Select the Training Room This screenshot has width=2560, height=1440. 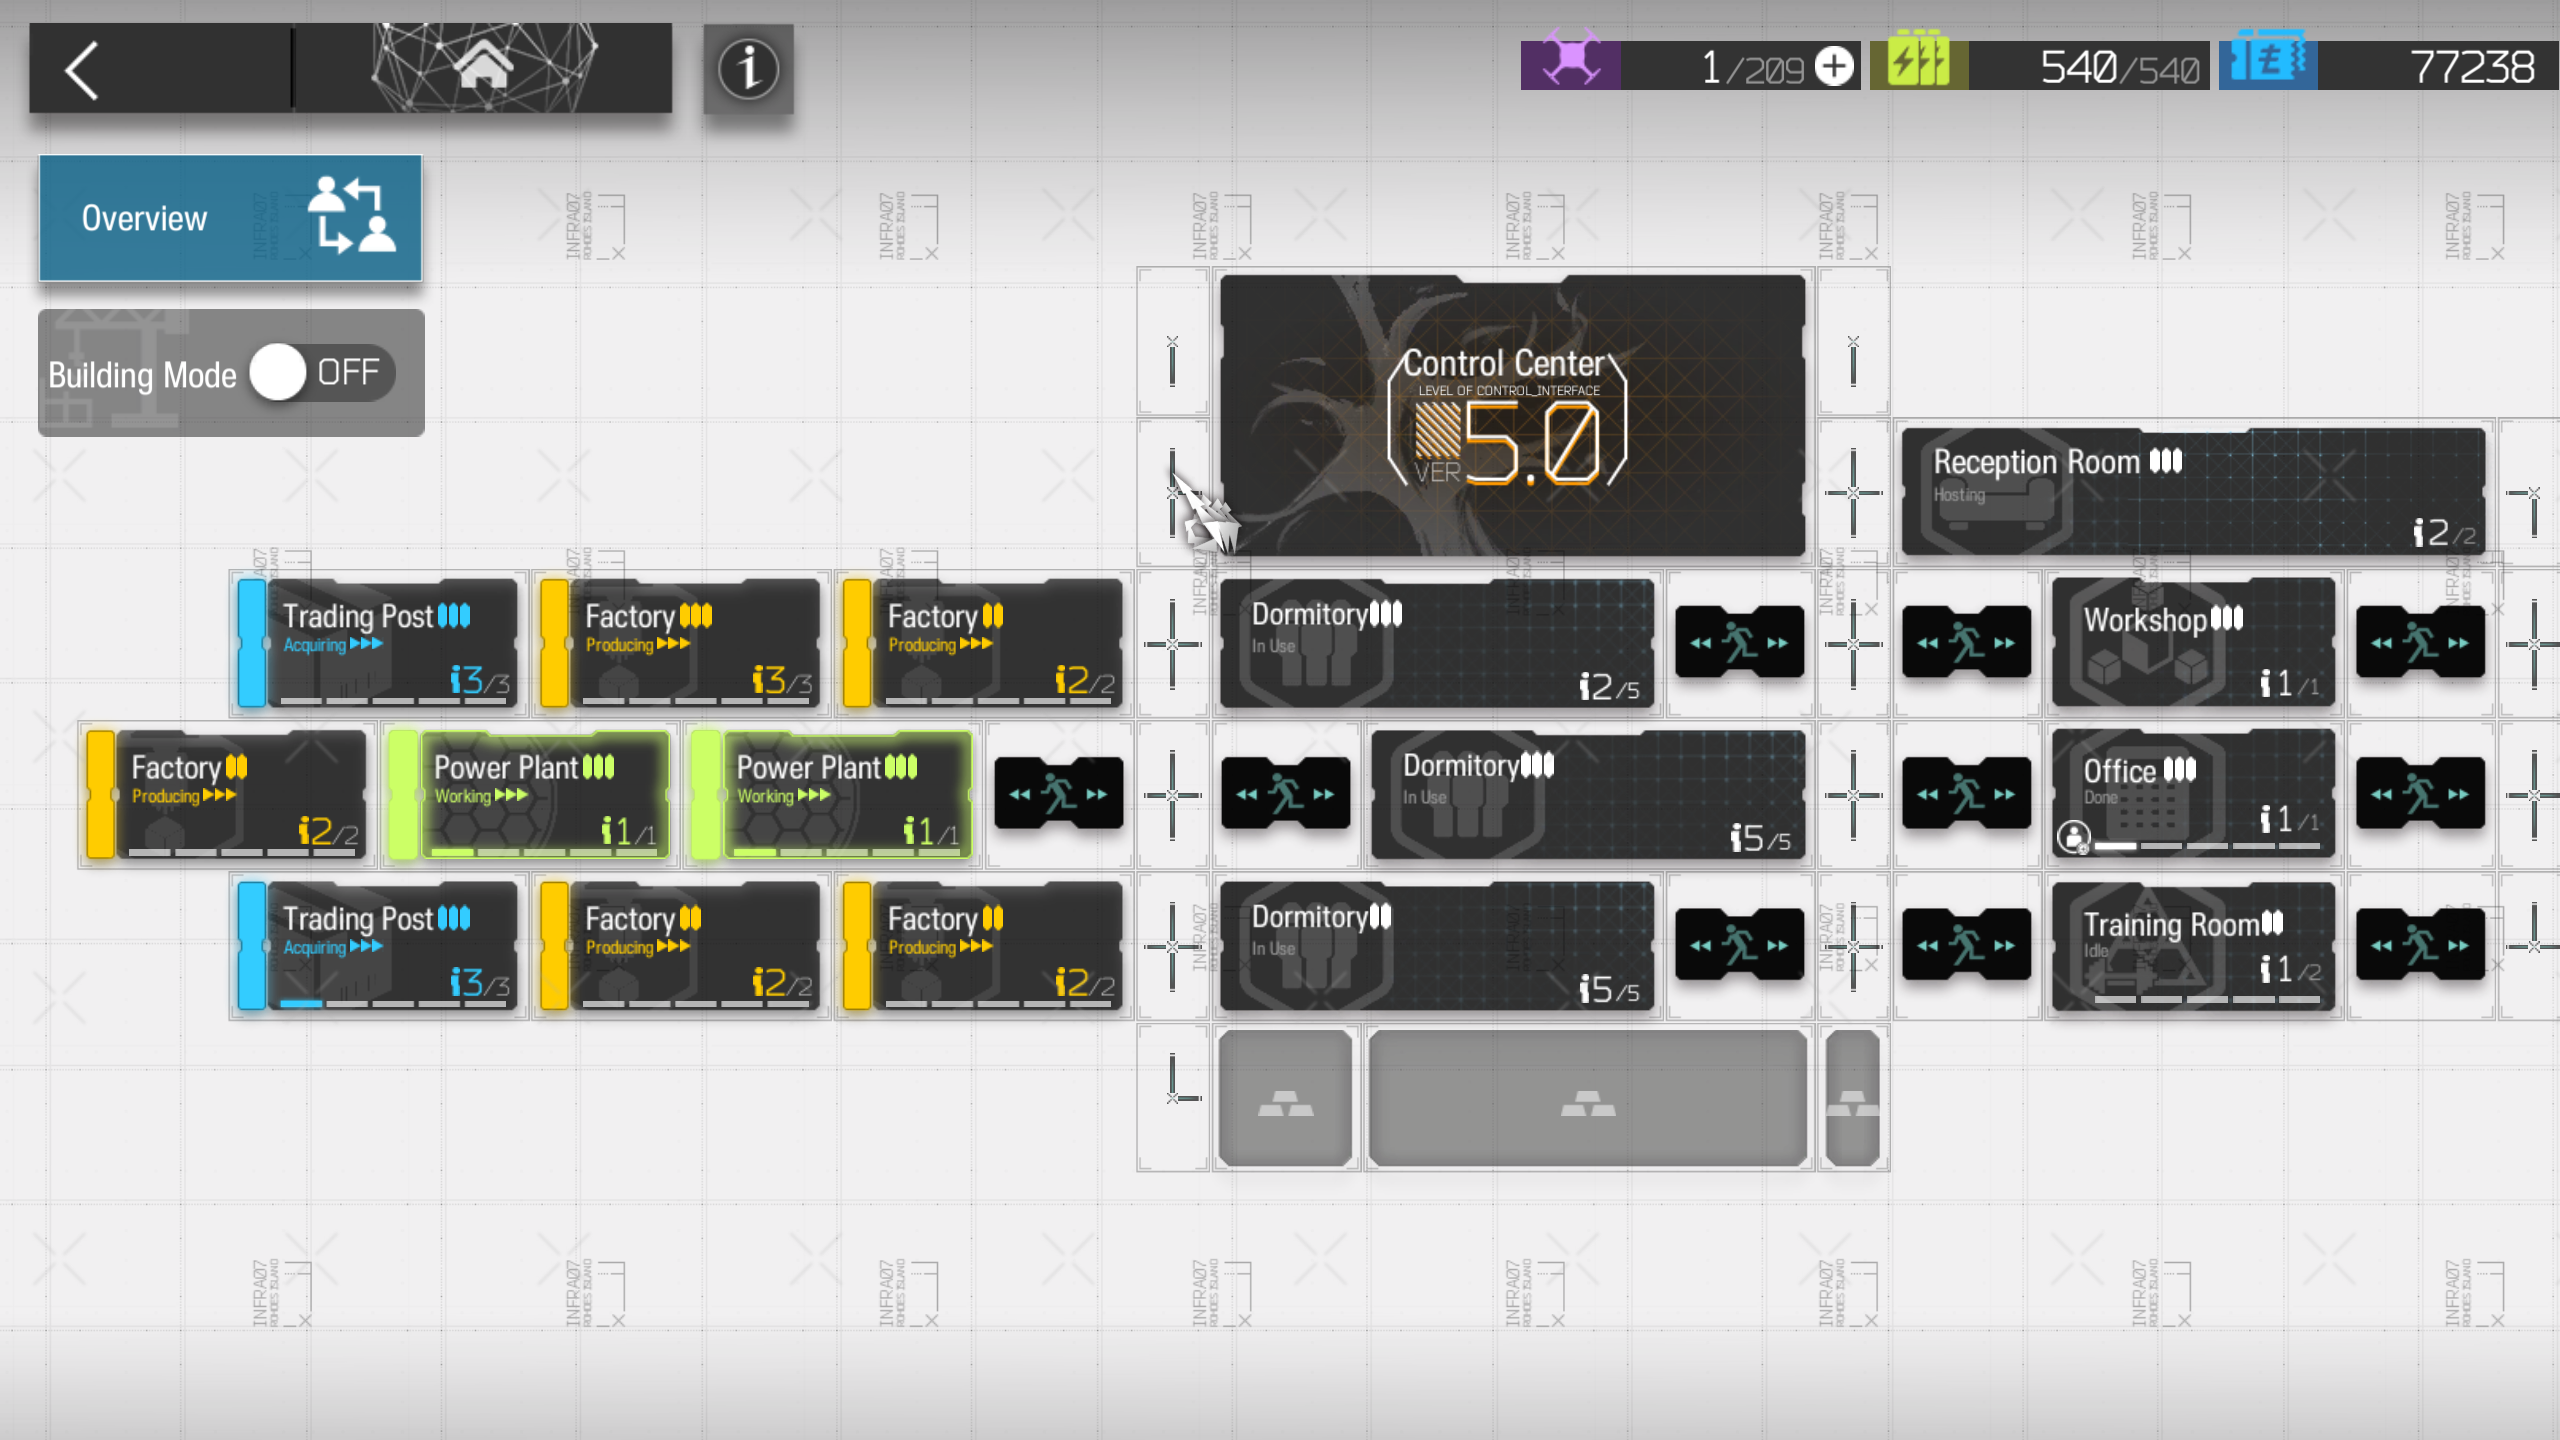(x=2193, y=945)
